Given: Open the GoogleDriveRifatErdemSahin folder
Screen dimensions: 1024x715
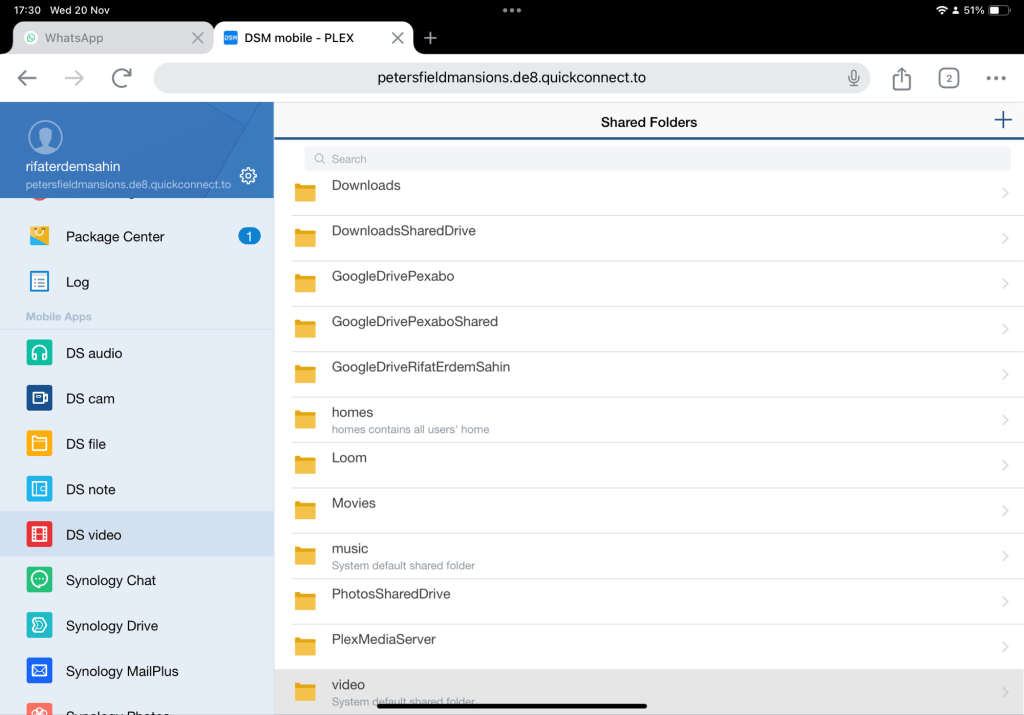Looking at the screenshot, I should tap(649, 375).
